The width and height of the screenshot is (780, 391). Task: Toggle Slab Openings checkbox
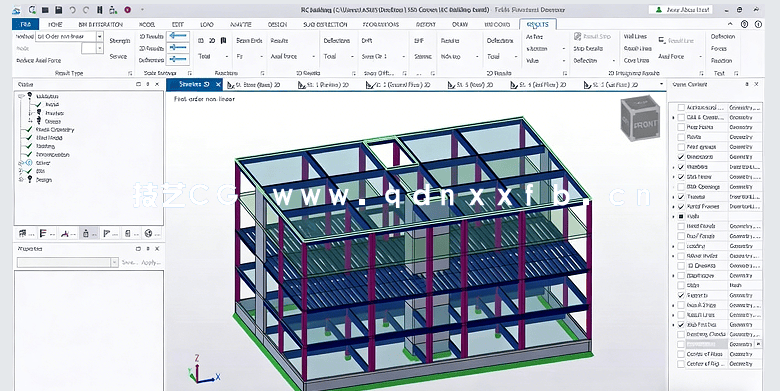681,187
